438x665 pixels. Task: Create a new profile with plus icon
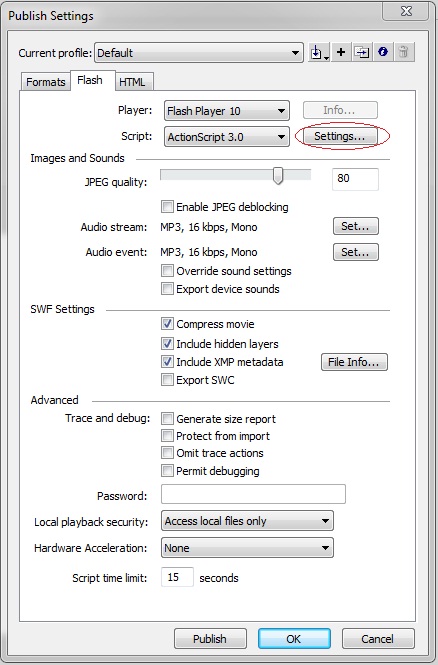pos(341,53)
